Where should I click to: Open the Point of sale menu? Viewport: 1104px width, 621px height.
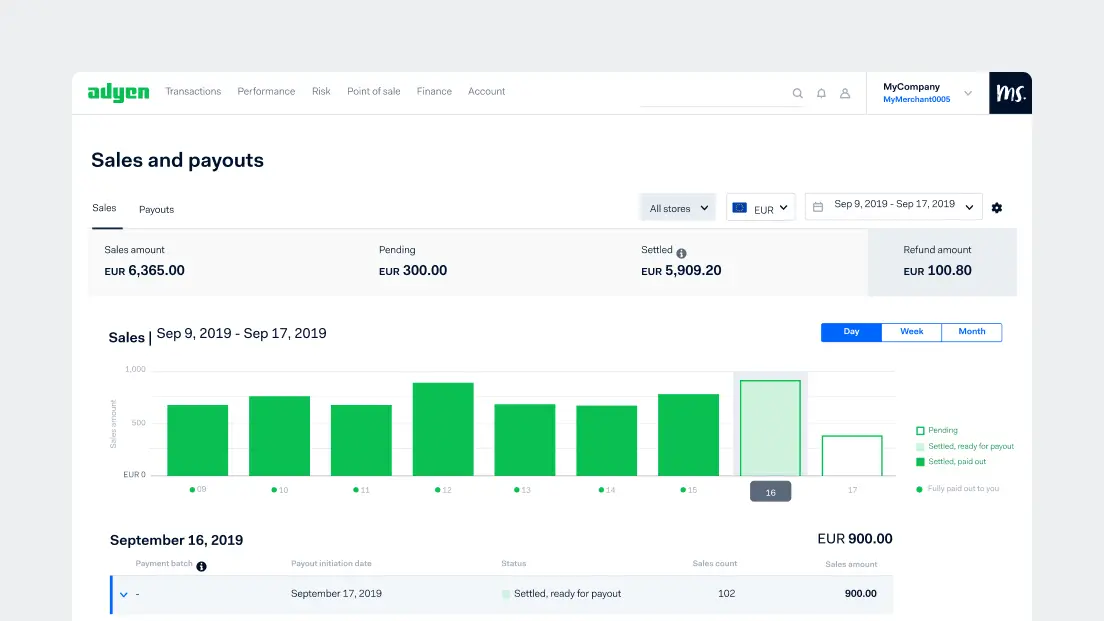373,92
